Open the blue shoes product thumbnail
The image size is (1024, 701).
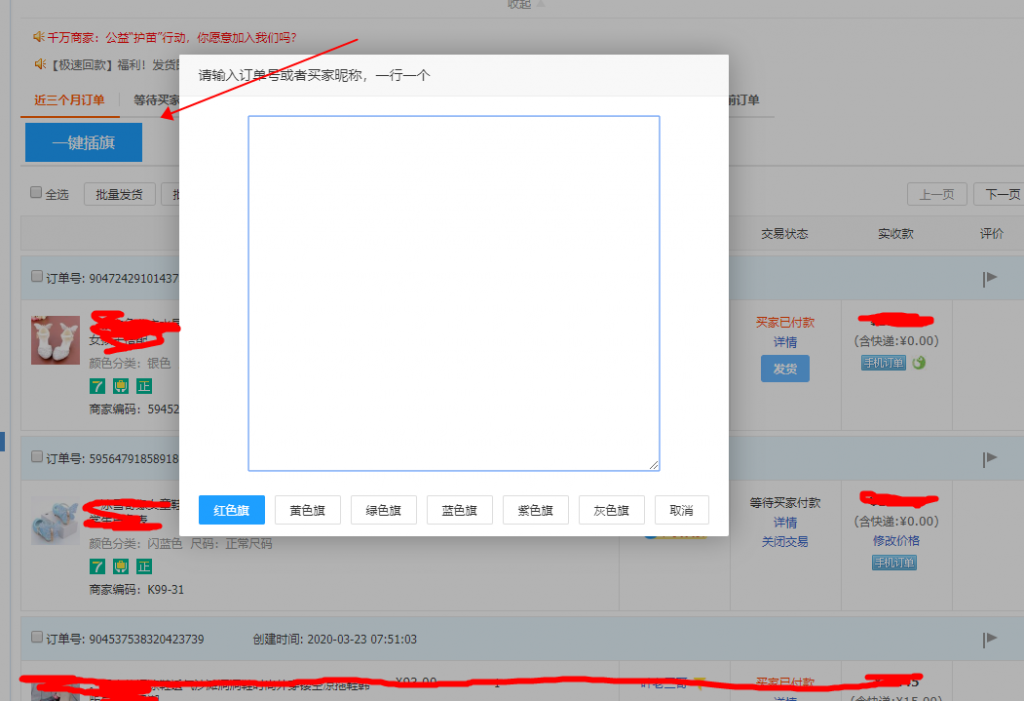[56, 521]
